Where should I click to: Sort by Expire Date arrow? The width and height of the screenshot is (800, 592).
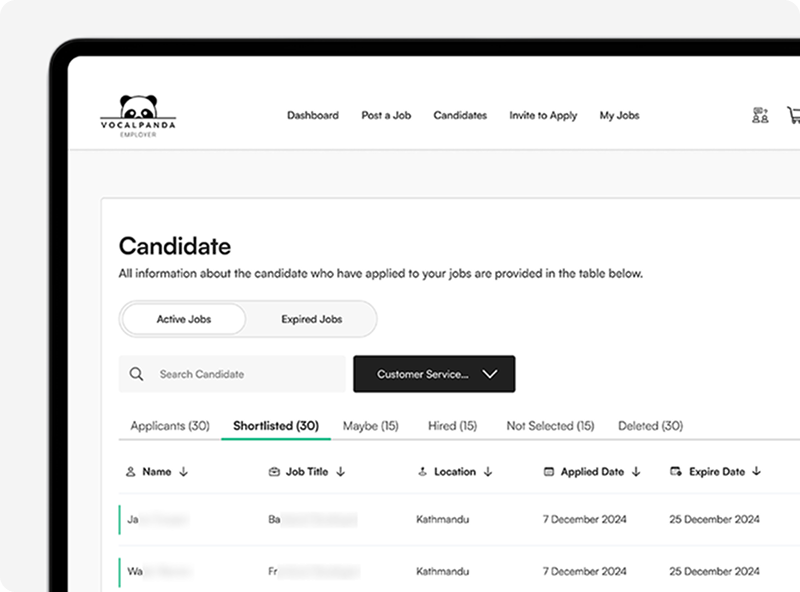click(757, 472)
